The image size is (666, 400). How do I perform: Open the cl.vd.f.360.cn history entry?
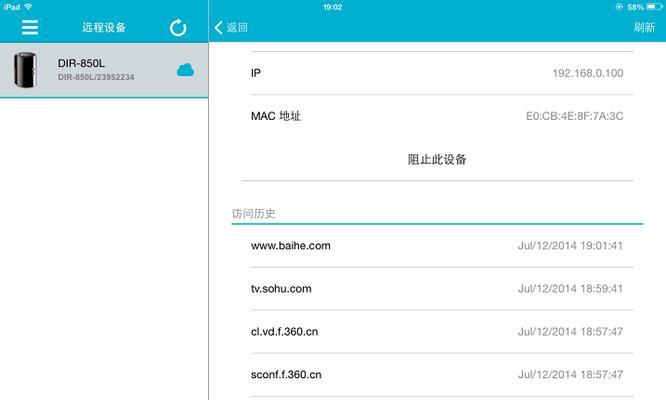point(442,332)
